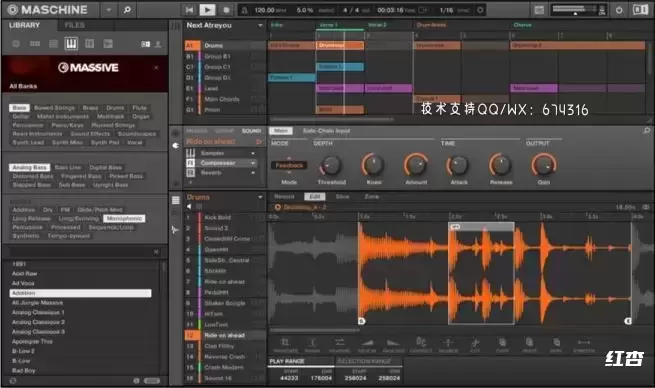Select the Samples type icon in Library
Screen dimensions: 655x388
(x=108, y=43)
